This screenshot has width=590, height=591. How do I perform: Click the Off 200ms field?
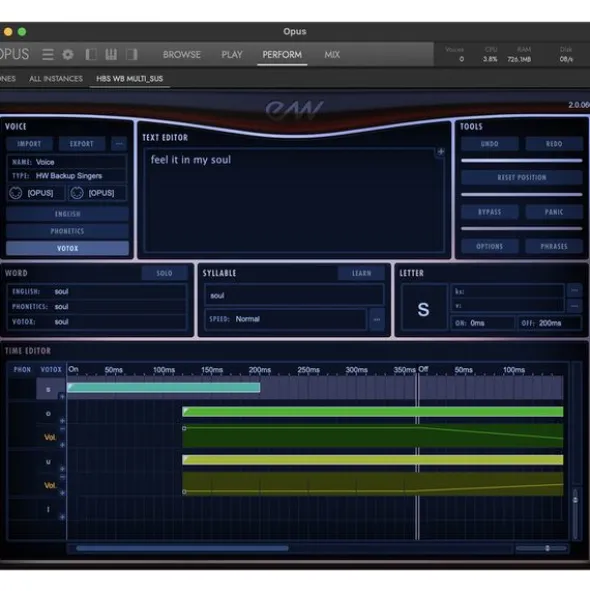coord(550,323)
